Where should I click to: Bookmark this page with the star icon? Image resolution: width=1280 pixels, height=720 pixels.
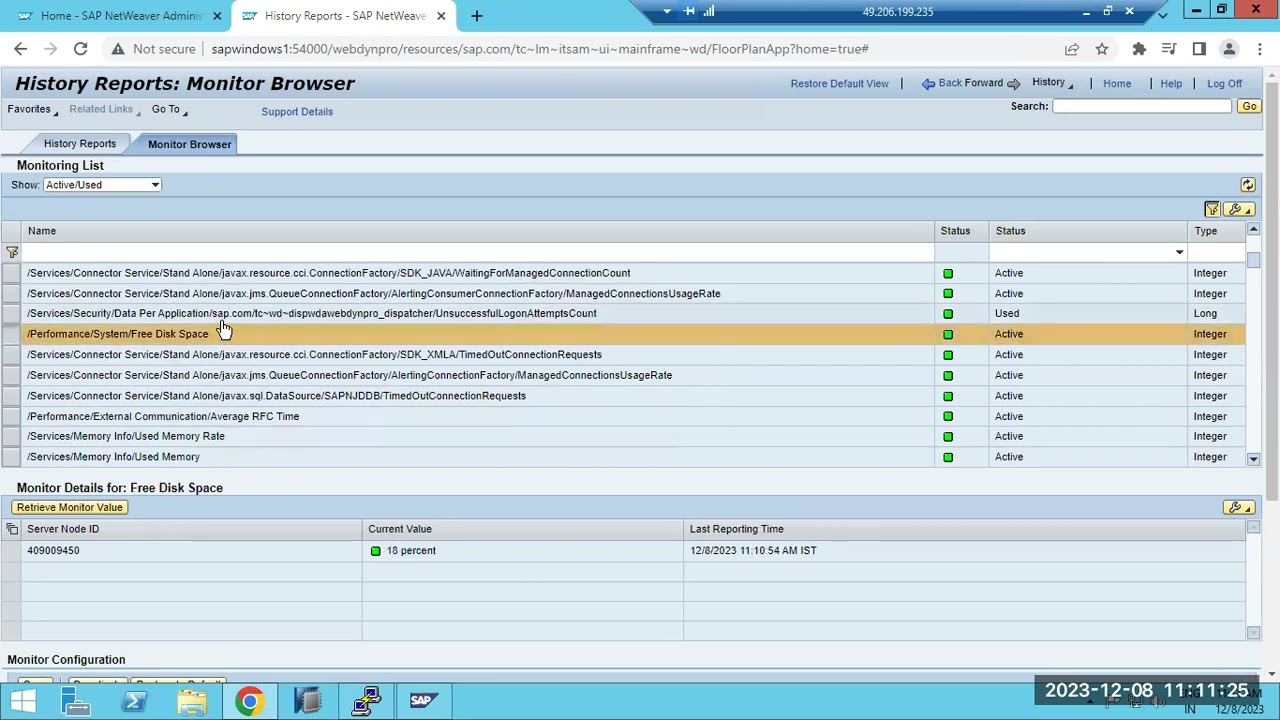pos(1102,49)
